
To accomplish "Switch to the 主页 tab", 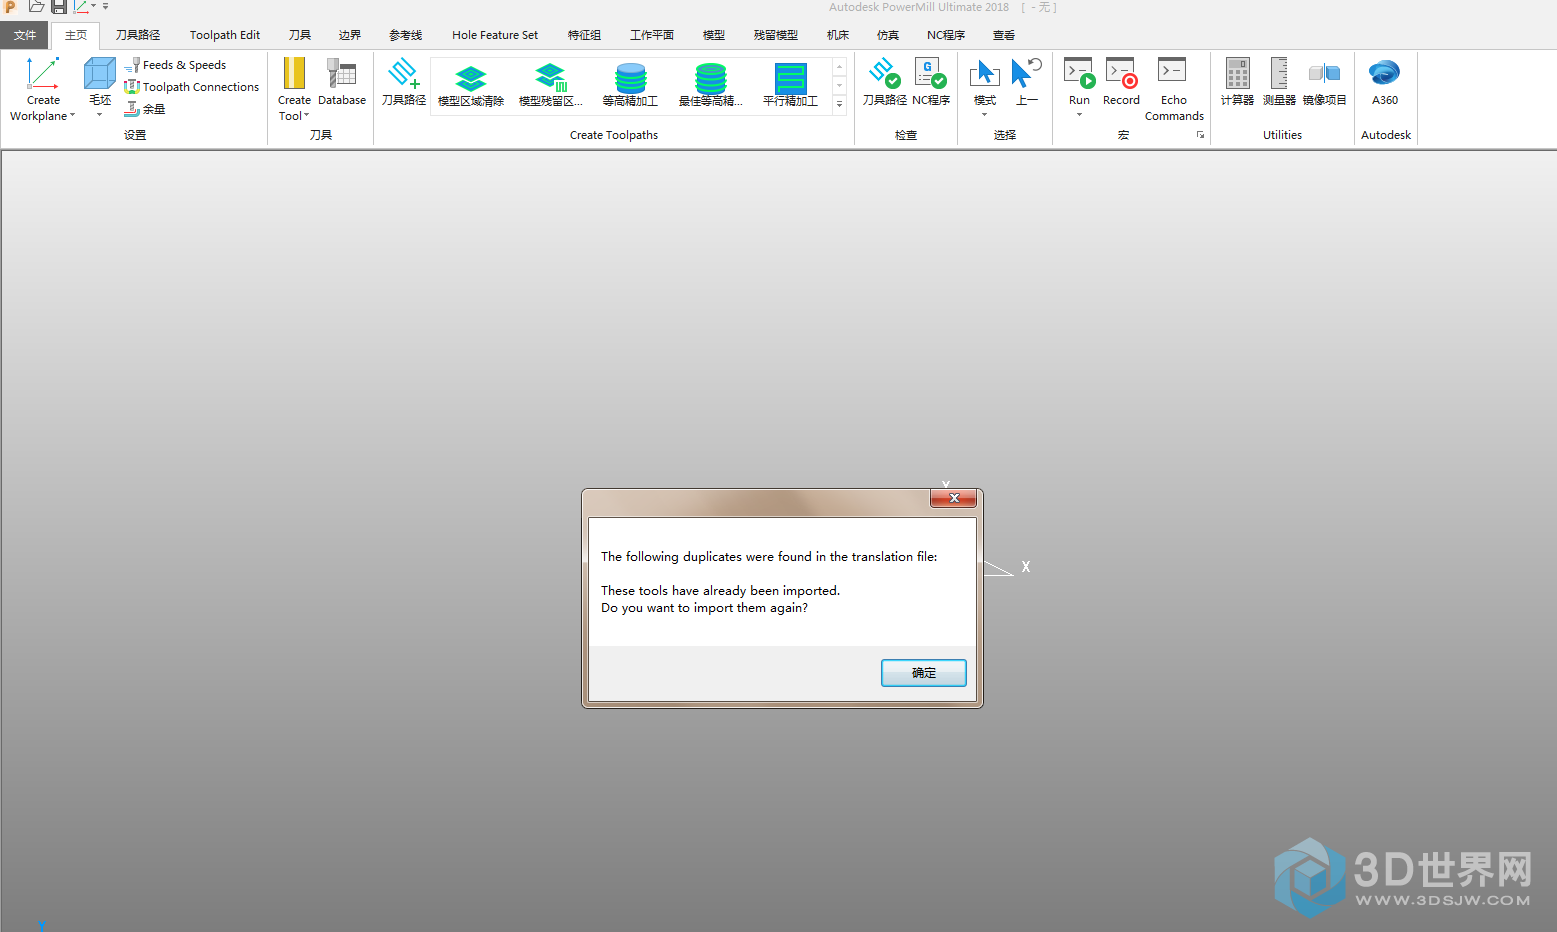I will (x=76, y=35).
